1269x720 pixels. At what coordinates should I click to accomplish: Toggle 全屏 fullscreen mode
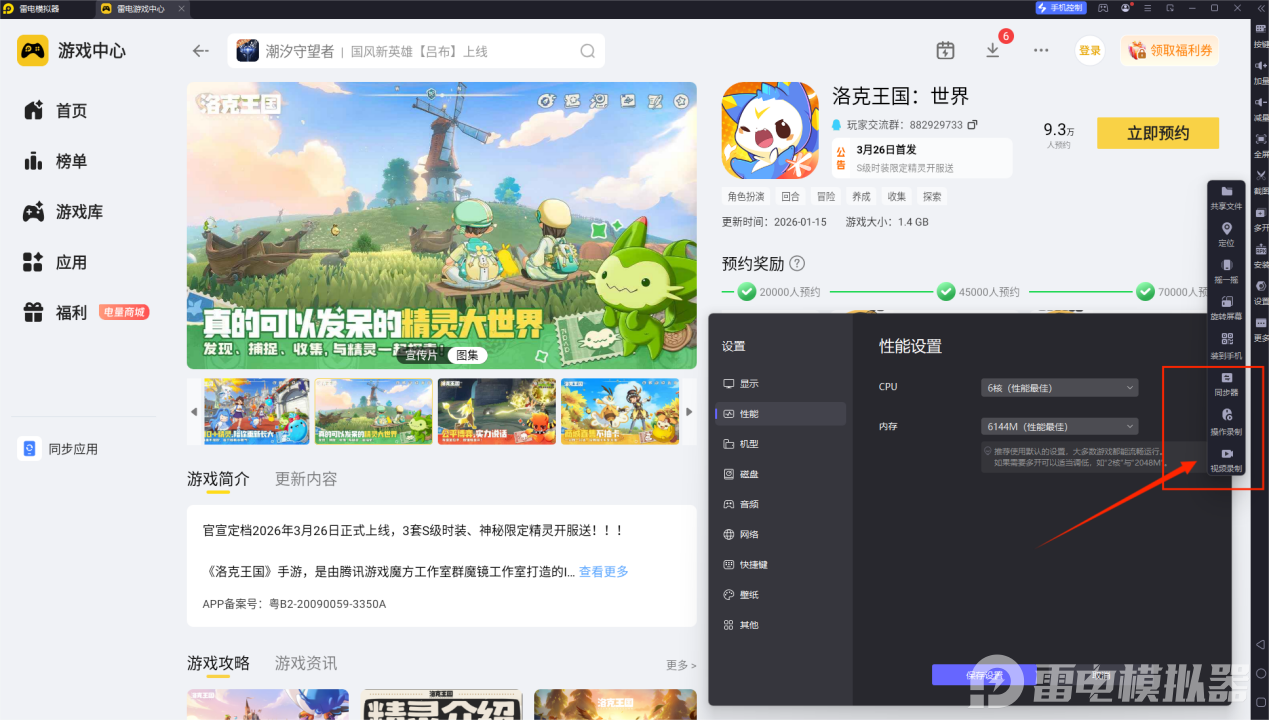(x=1261, y=147)
